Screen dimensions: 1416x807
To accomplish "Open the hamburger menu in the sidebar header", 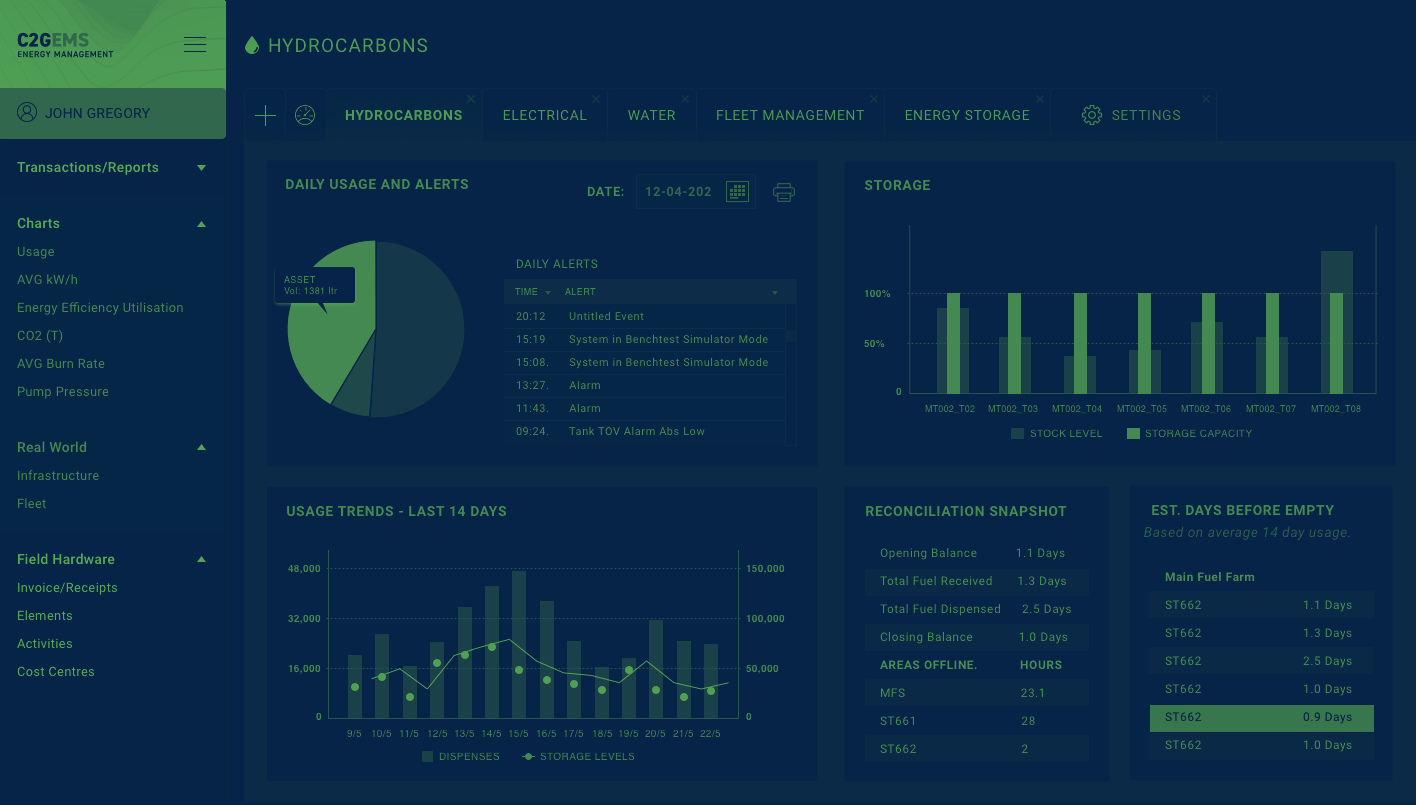I will (195, 44).
